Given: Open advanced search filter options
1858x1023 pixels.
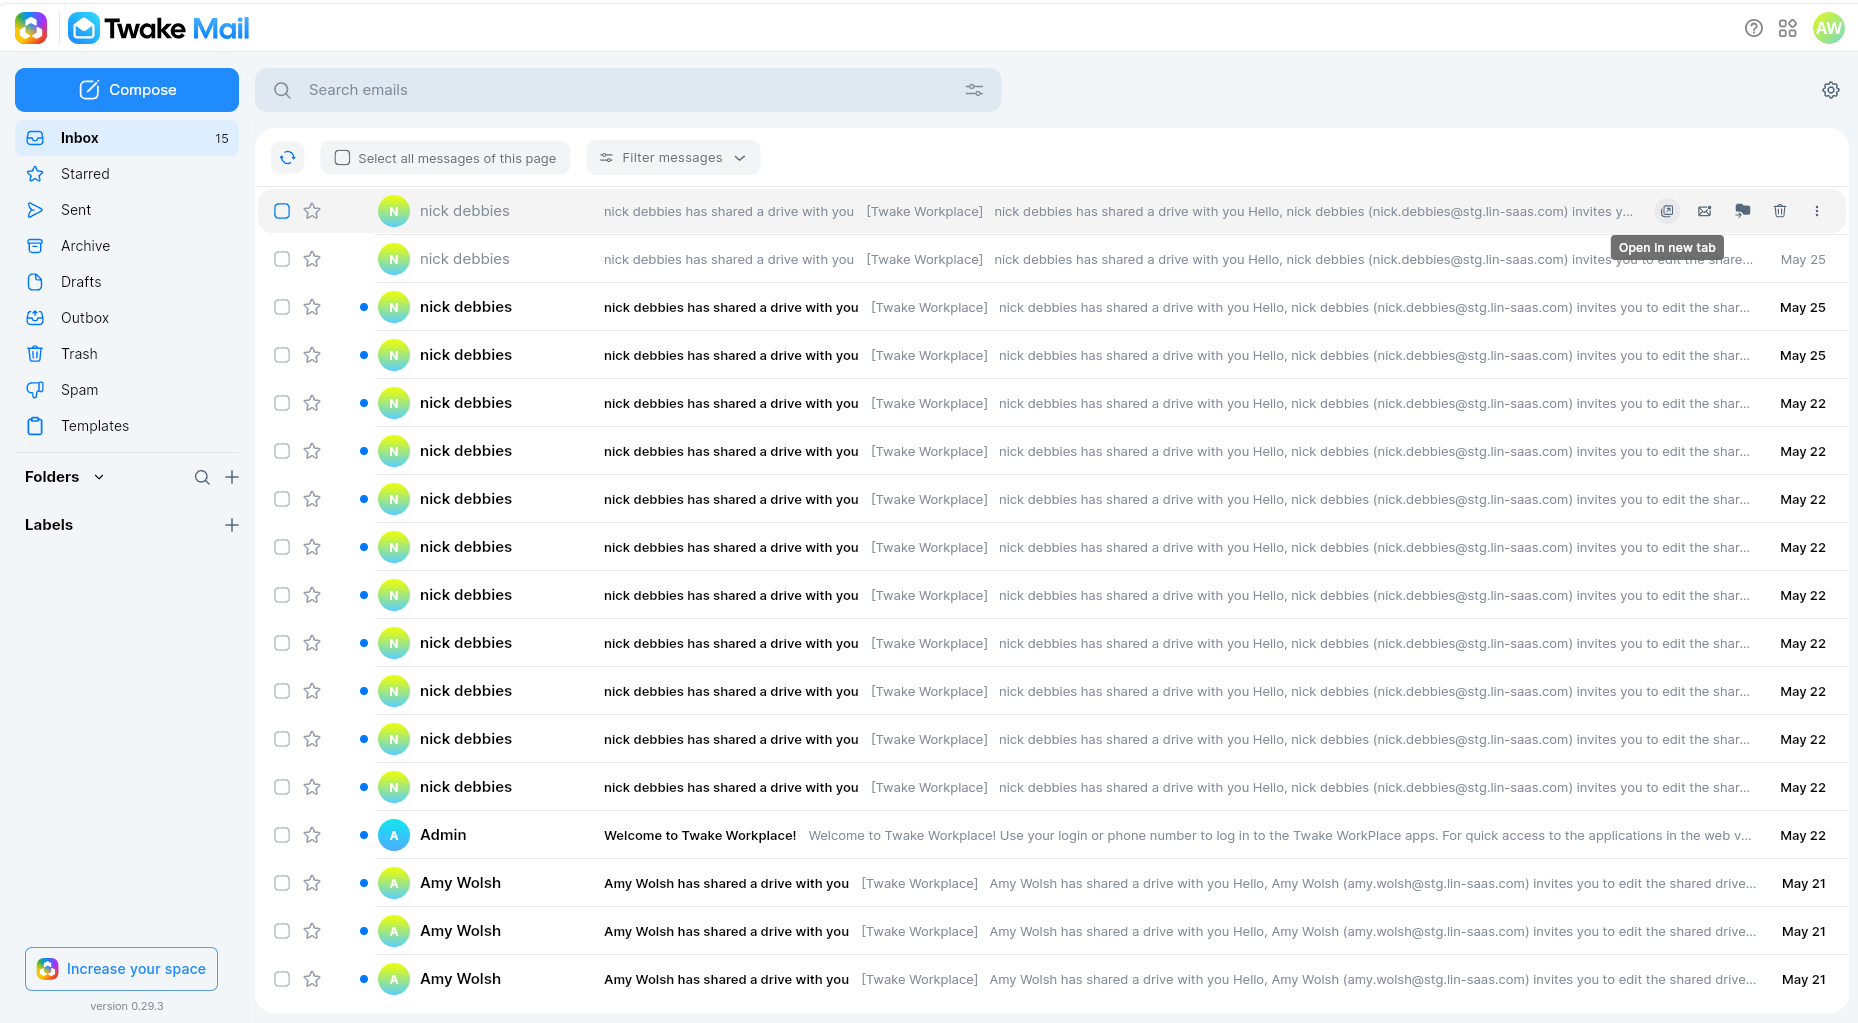Looking at the screenshot, I should pyautogui.click(x=974, y=90).
